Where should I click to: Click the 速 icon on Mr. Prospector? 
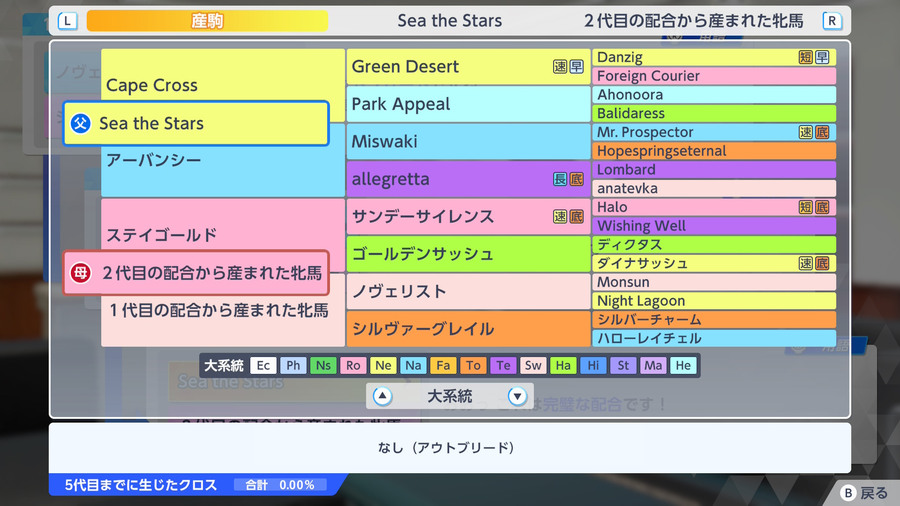806,132
